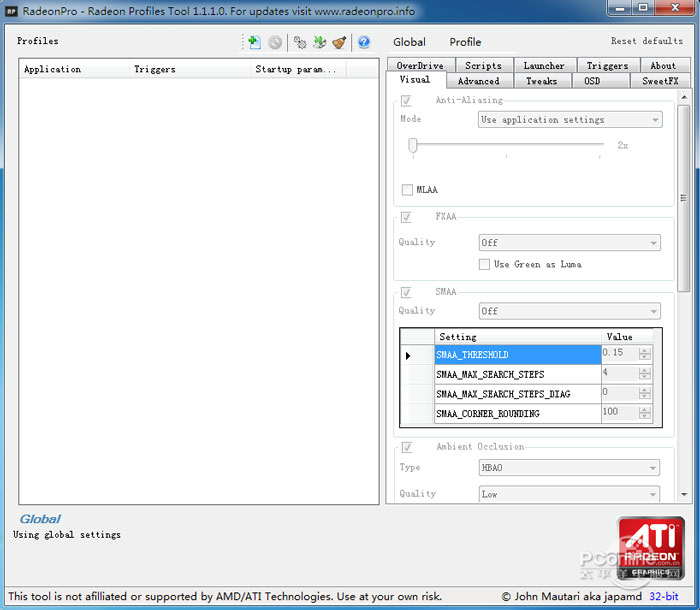This screenshot has height=610, width=700.
Task: Select the SMAA_THRESHOLD setting row
Action: [518, 355]
